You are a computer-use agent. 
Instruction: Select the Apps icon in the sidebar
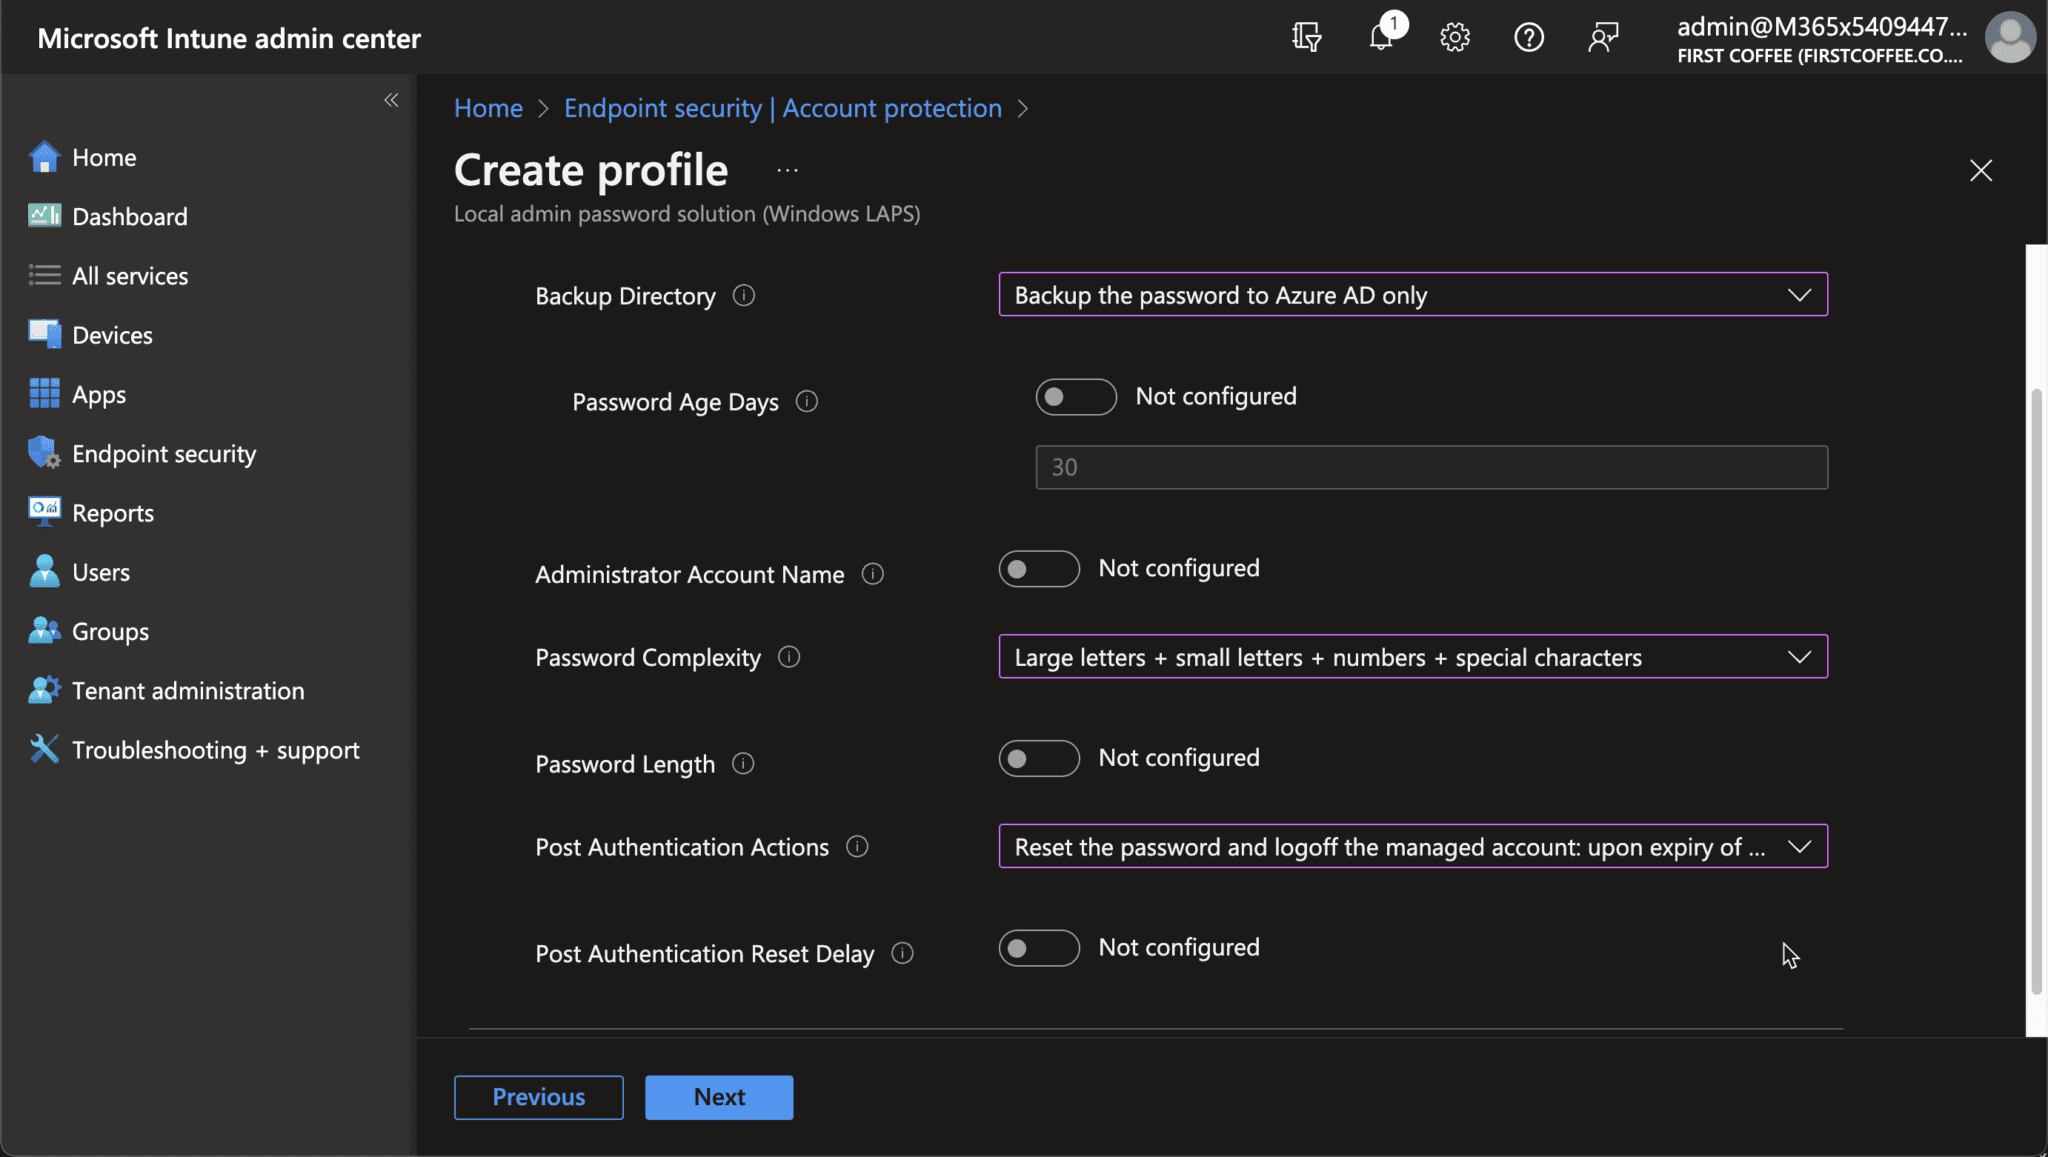pos(44,393)
